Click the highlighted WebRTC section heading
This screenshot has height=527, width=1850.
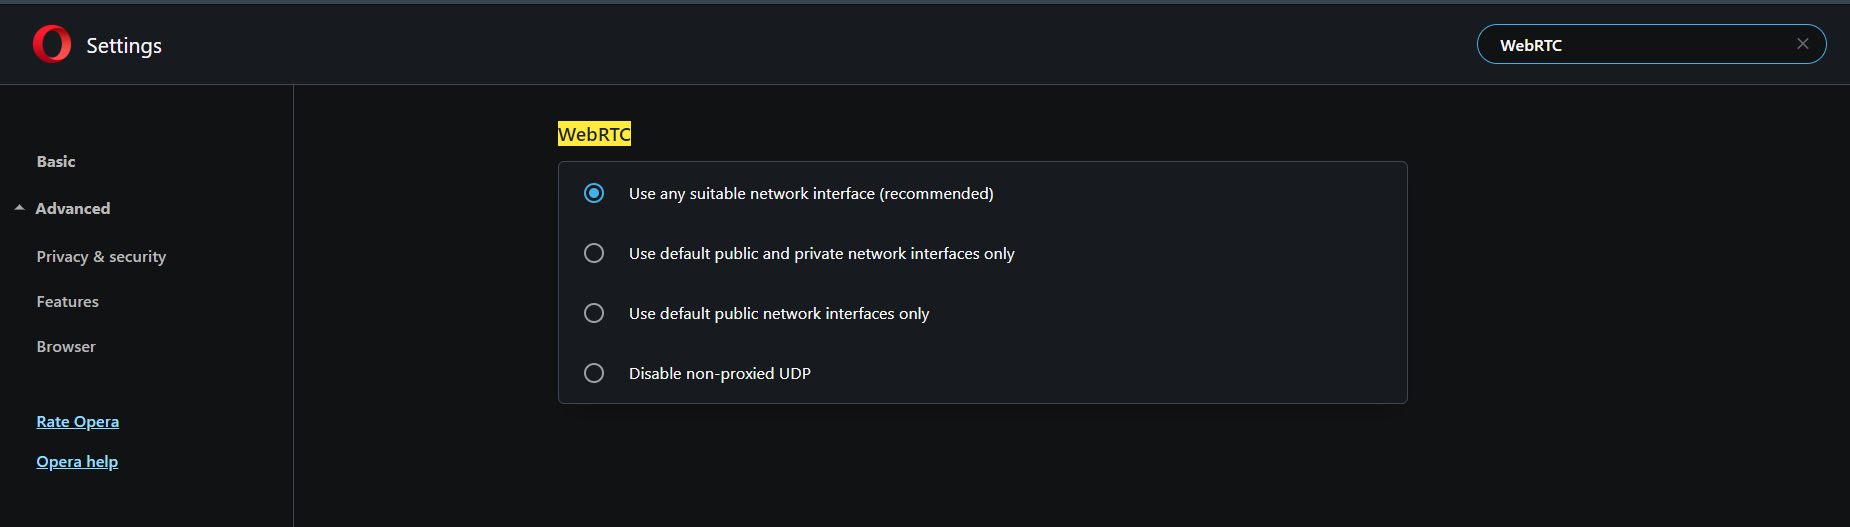click(x=594, y=134)
